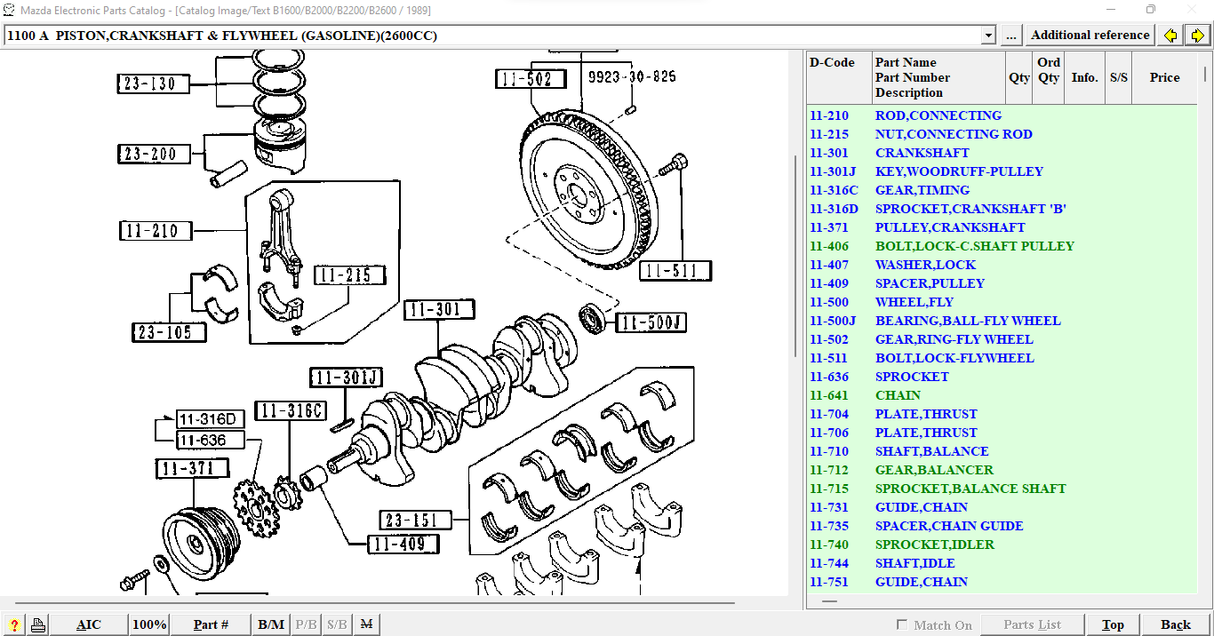Go to next catalog section with right arrow
The width and height of the screenshot is (1214, 636).
tap(1197, 36)
